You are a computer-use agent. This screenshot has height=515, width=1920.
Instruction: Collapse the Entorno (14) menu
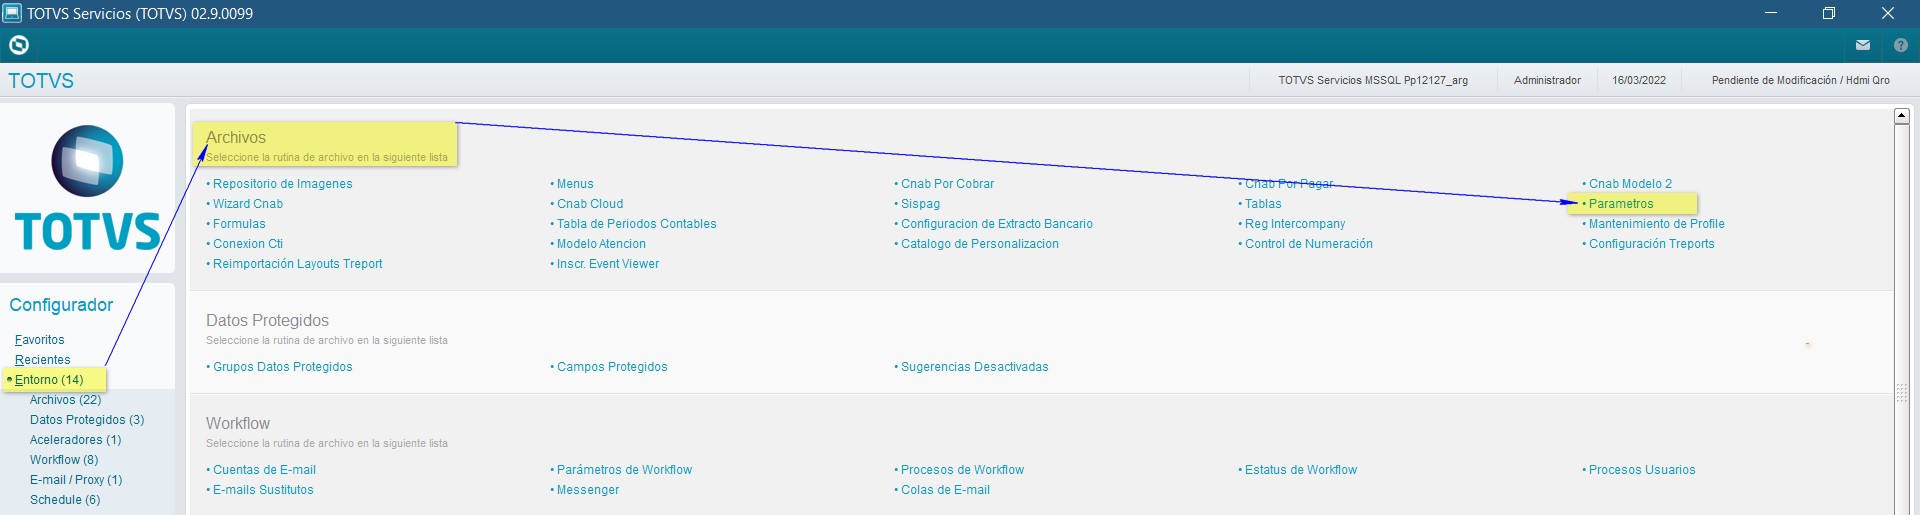click(x=49, y=380)
